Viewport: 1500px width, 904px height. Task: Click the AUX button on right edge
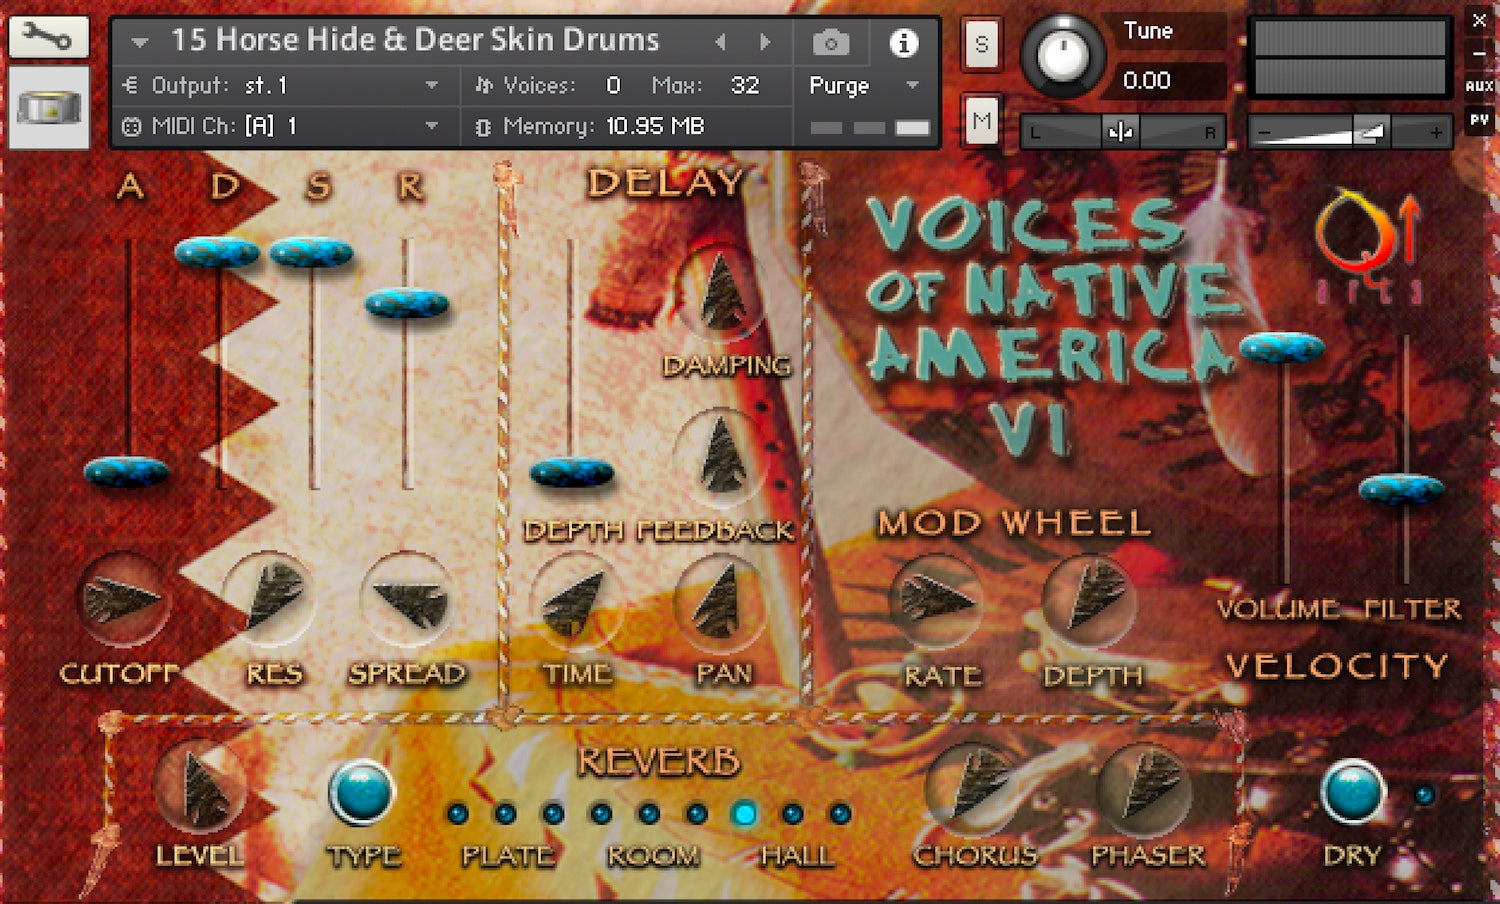[x=1479, y=86]
